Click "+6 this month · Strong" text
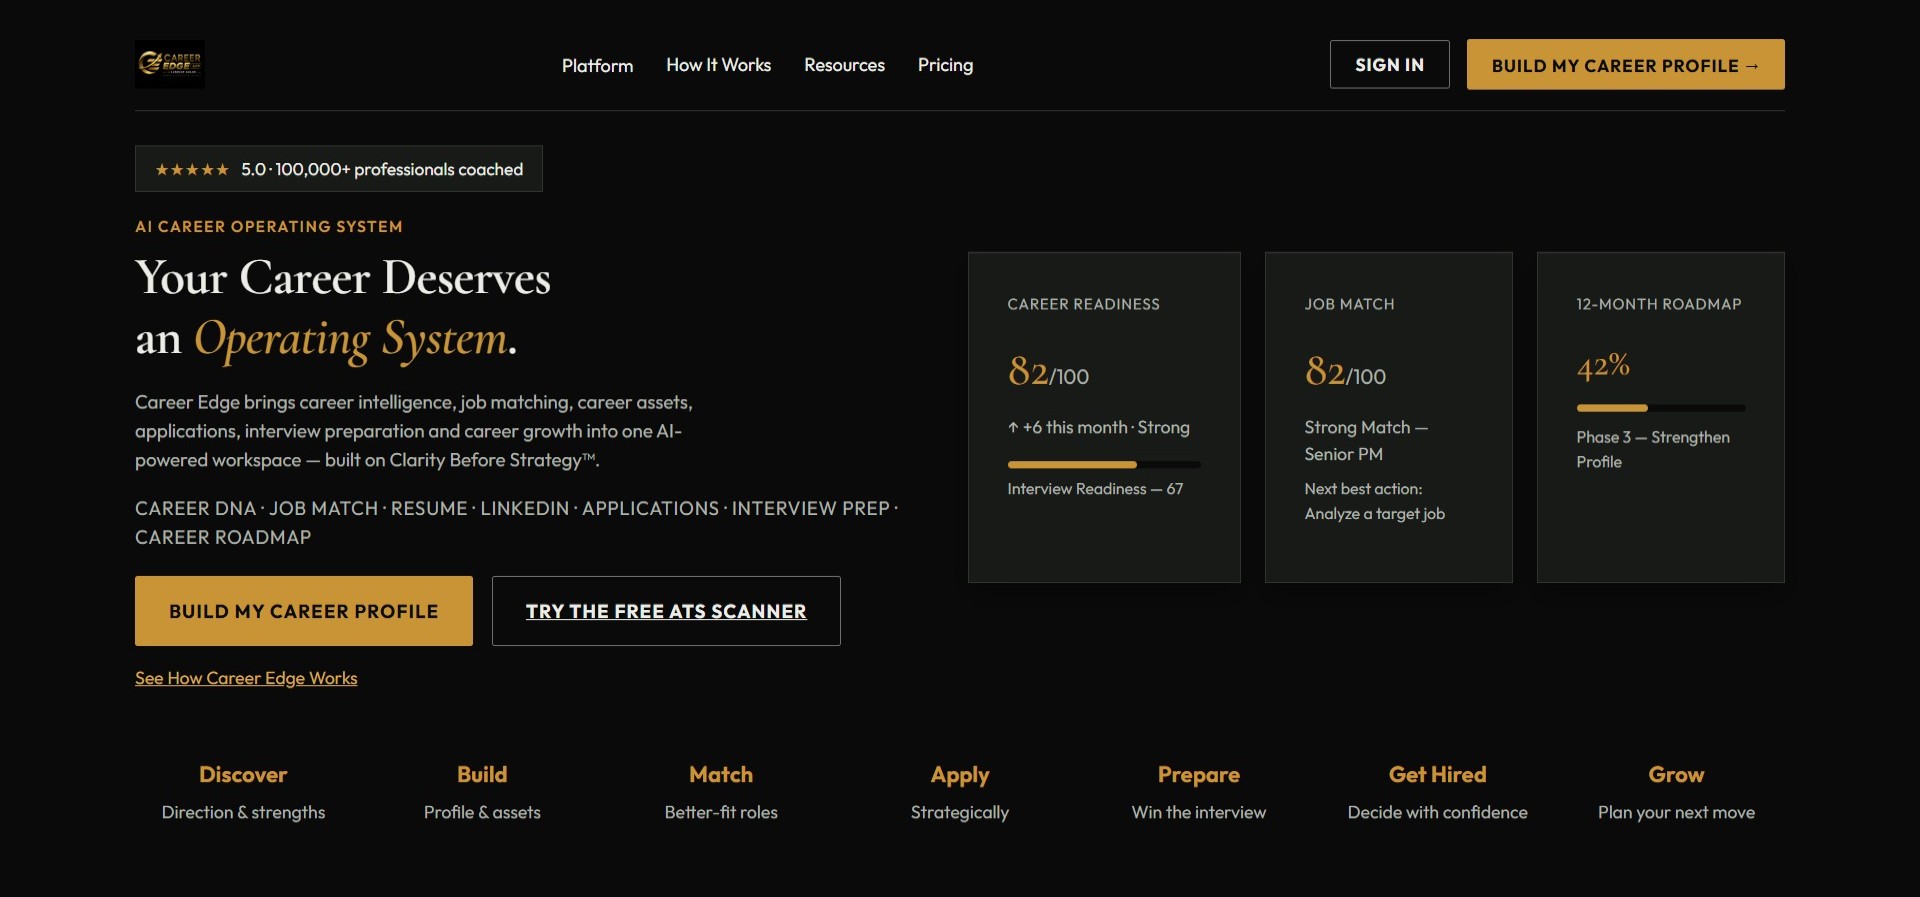The width and height of the screenshot is (1920, 897). [x=1099, y=428]
